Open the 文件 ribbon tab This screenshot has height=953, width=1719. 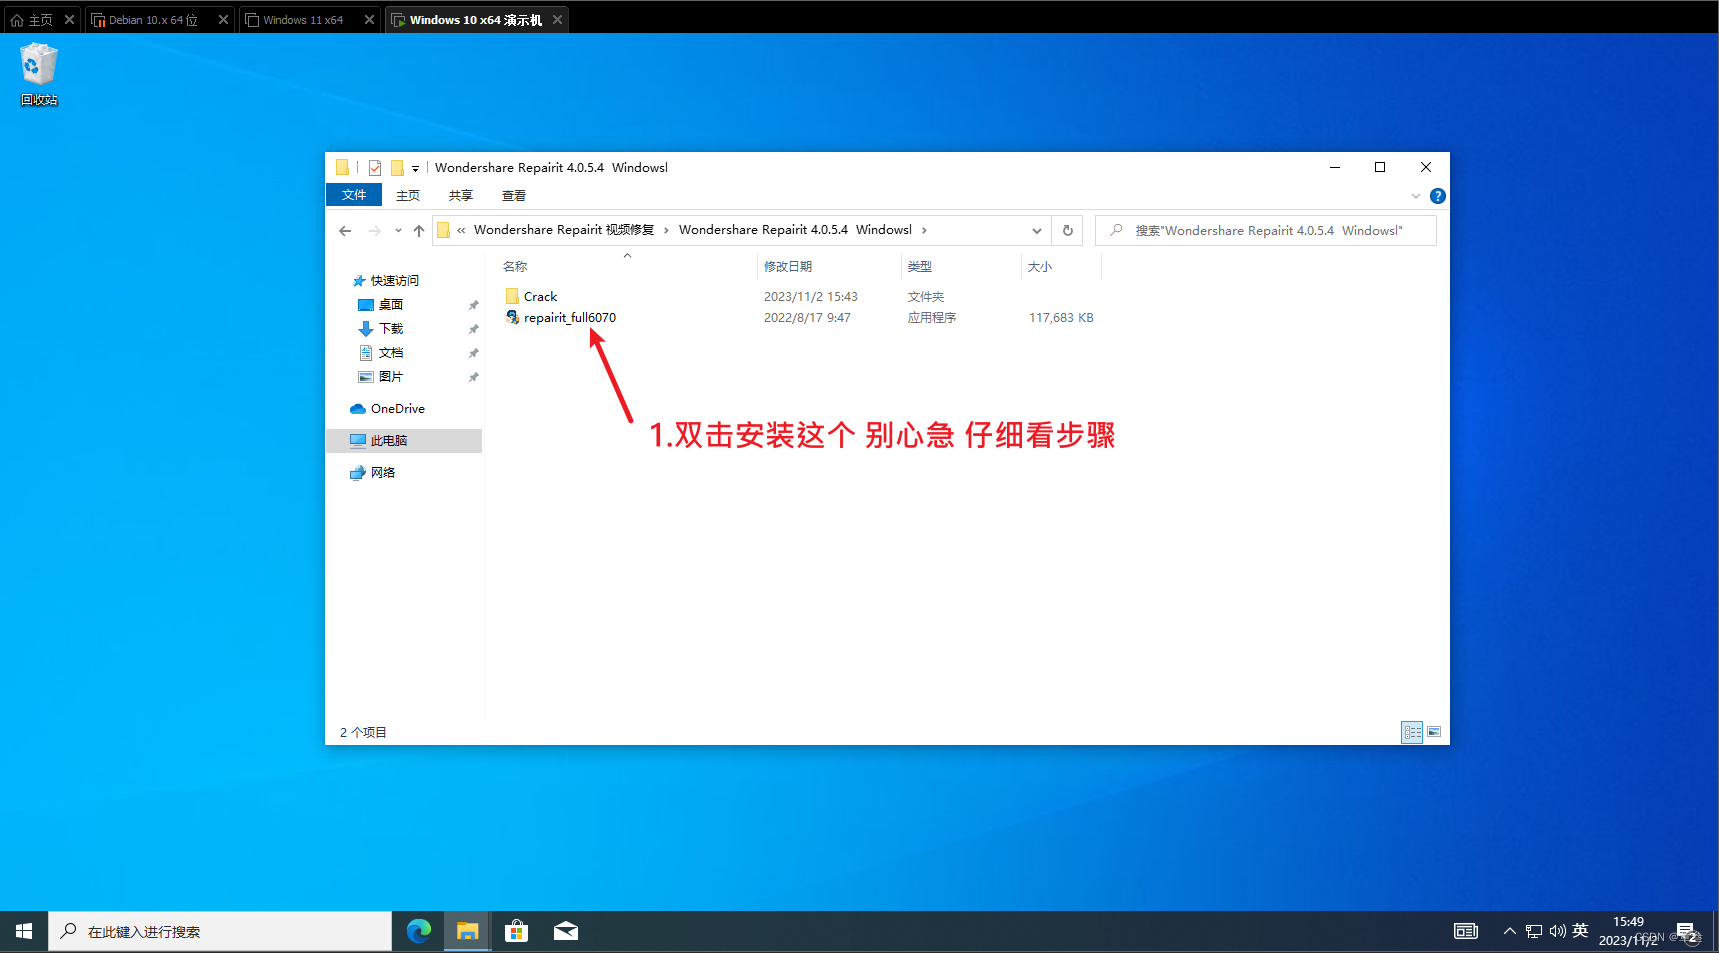[x=354, y=195]
